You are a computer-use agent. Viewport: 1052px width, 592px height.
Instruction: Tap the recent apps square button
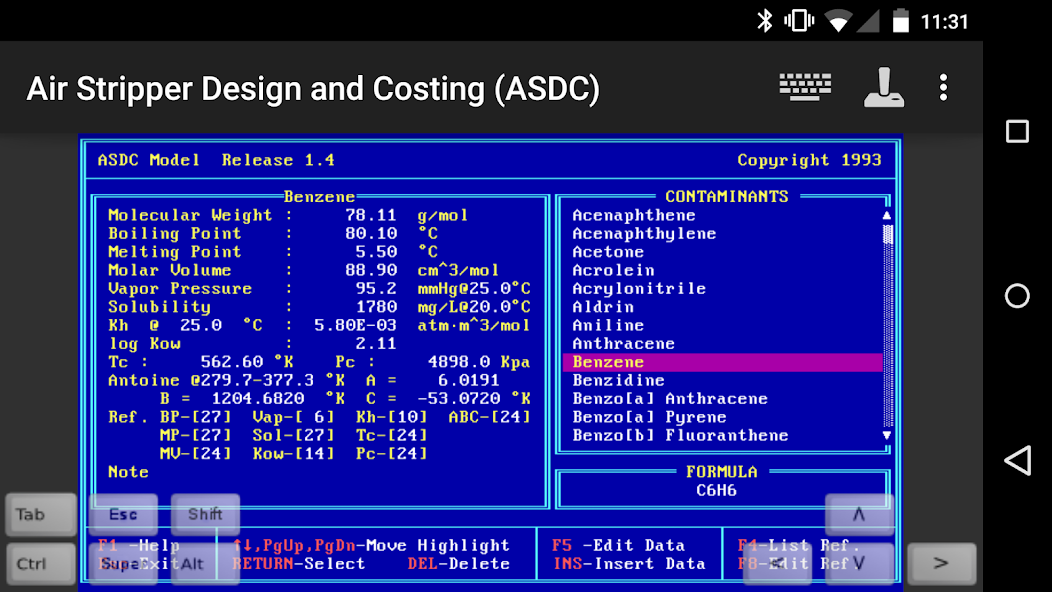[1017, 131]
